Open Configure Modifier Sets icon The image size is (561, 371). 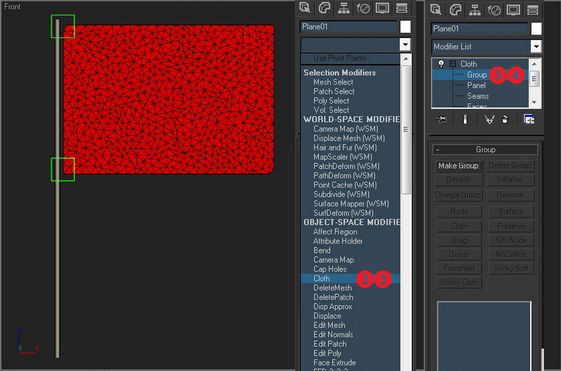pyautogui.click(x=529, y=119)
